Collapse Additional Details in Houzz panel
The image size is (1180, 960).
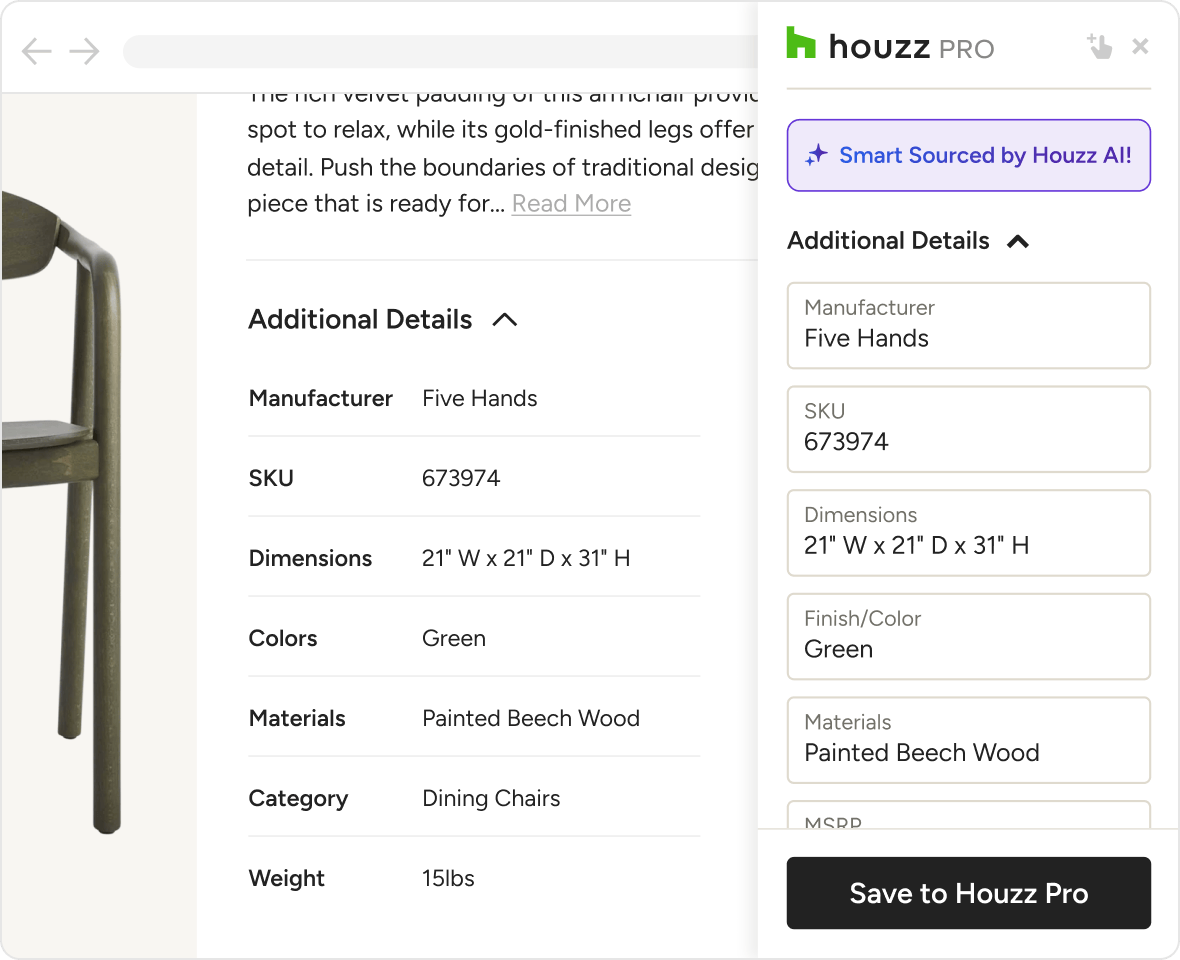point(1018,242)
